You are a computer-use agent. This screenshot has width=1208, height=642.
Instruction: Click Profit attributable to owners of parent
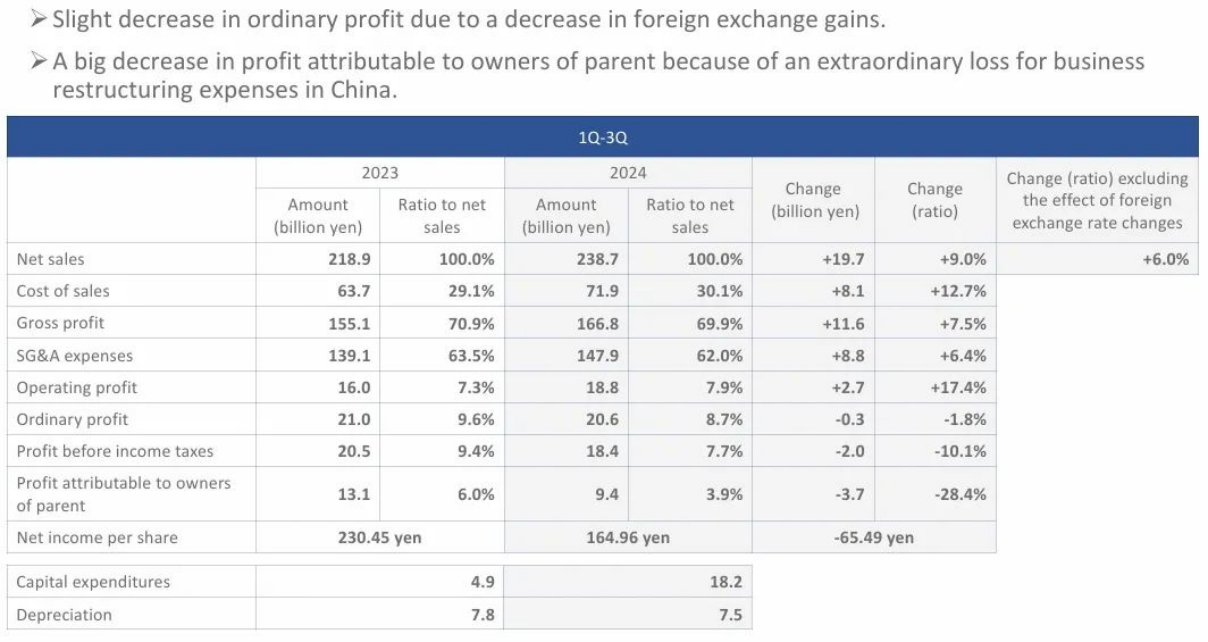point(124,494)
